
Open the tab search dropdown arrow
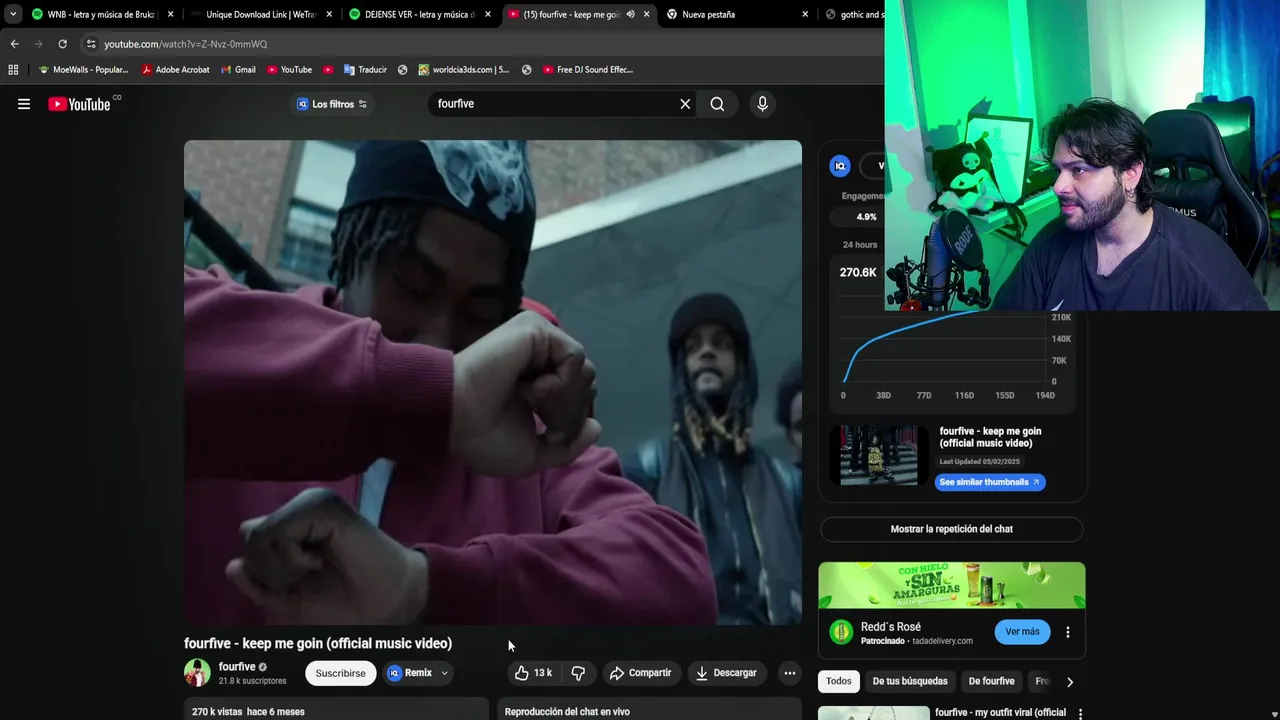coord(12,14)
